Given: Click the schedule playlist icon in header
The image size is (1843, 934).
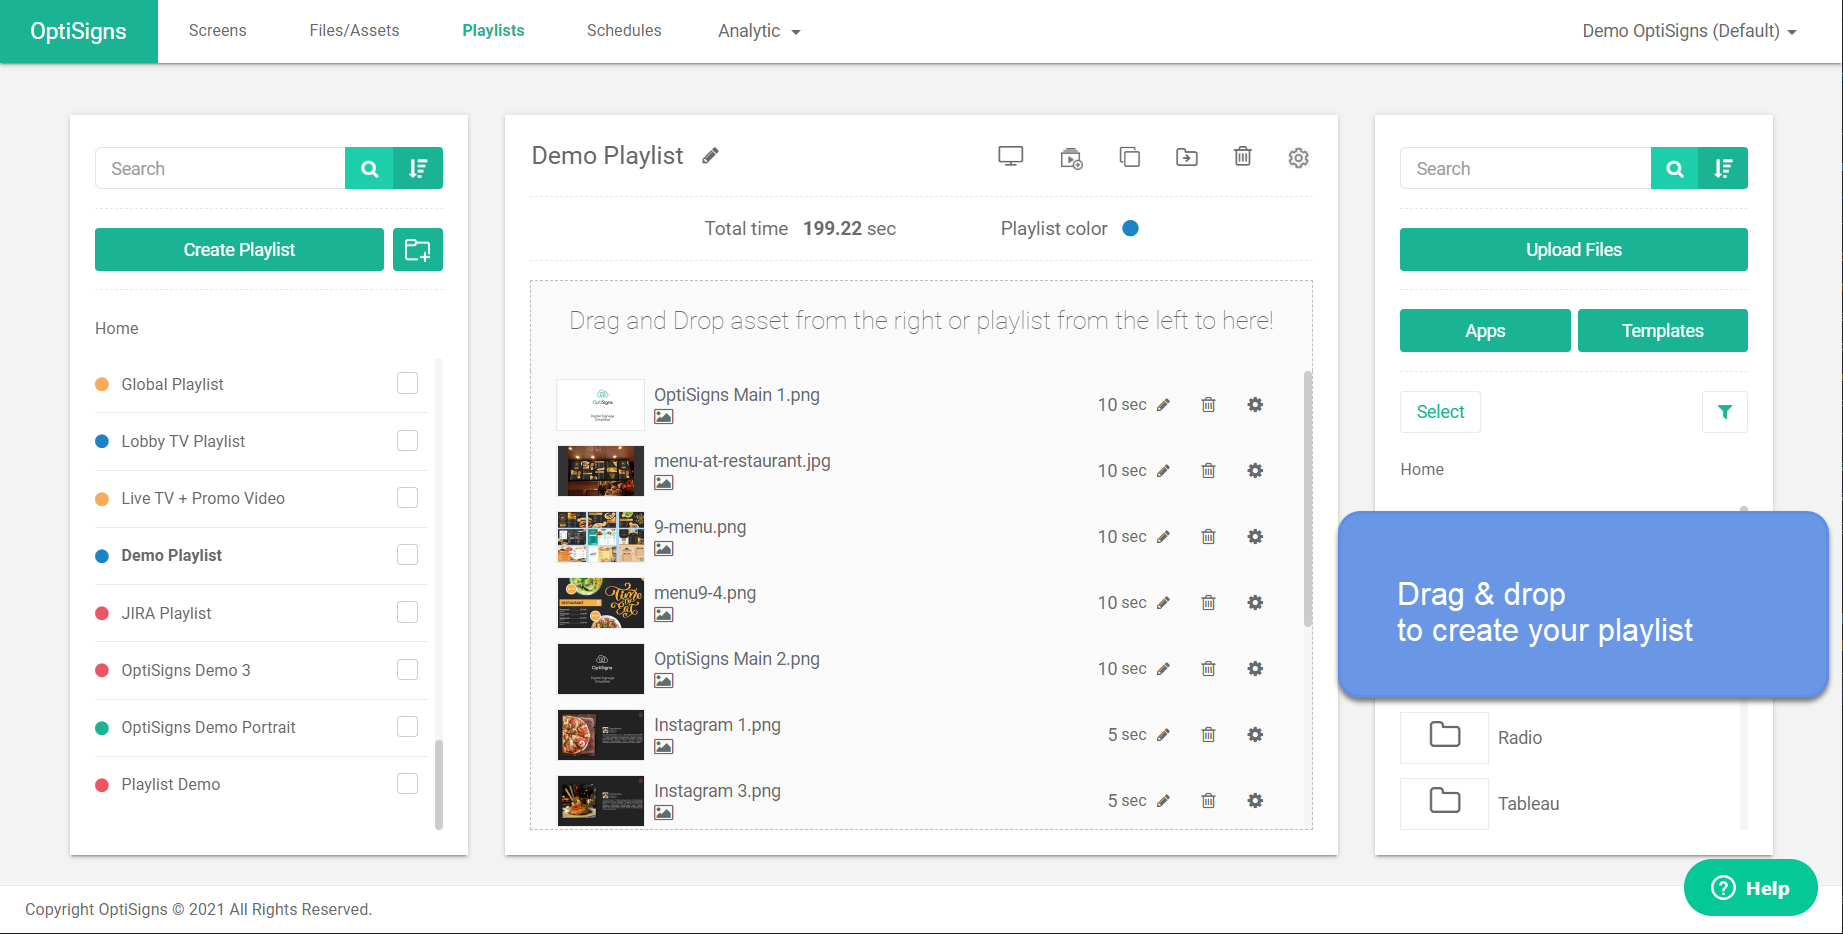Looking at the screenshot, I should [x=1071, y=158].
